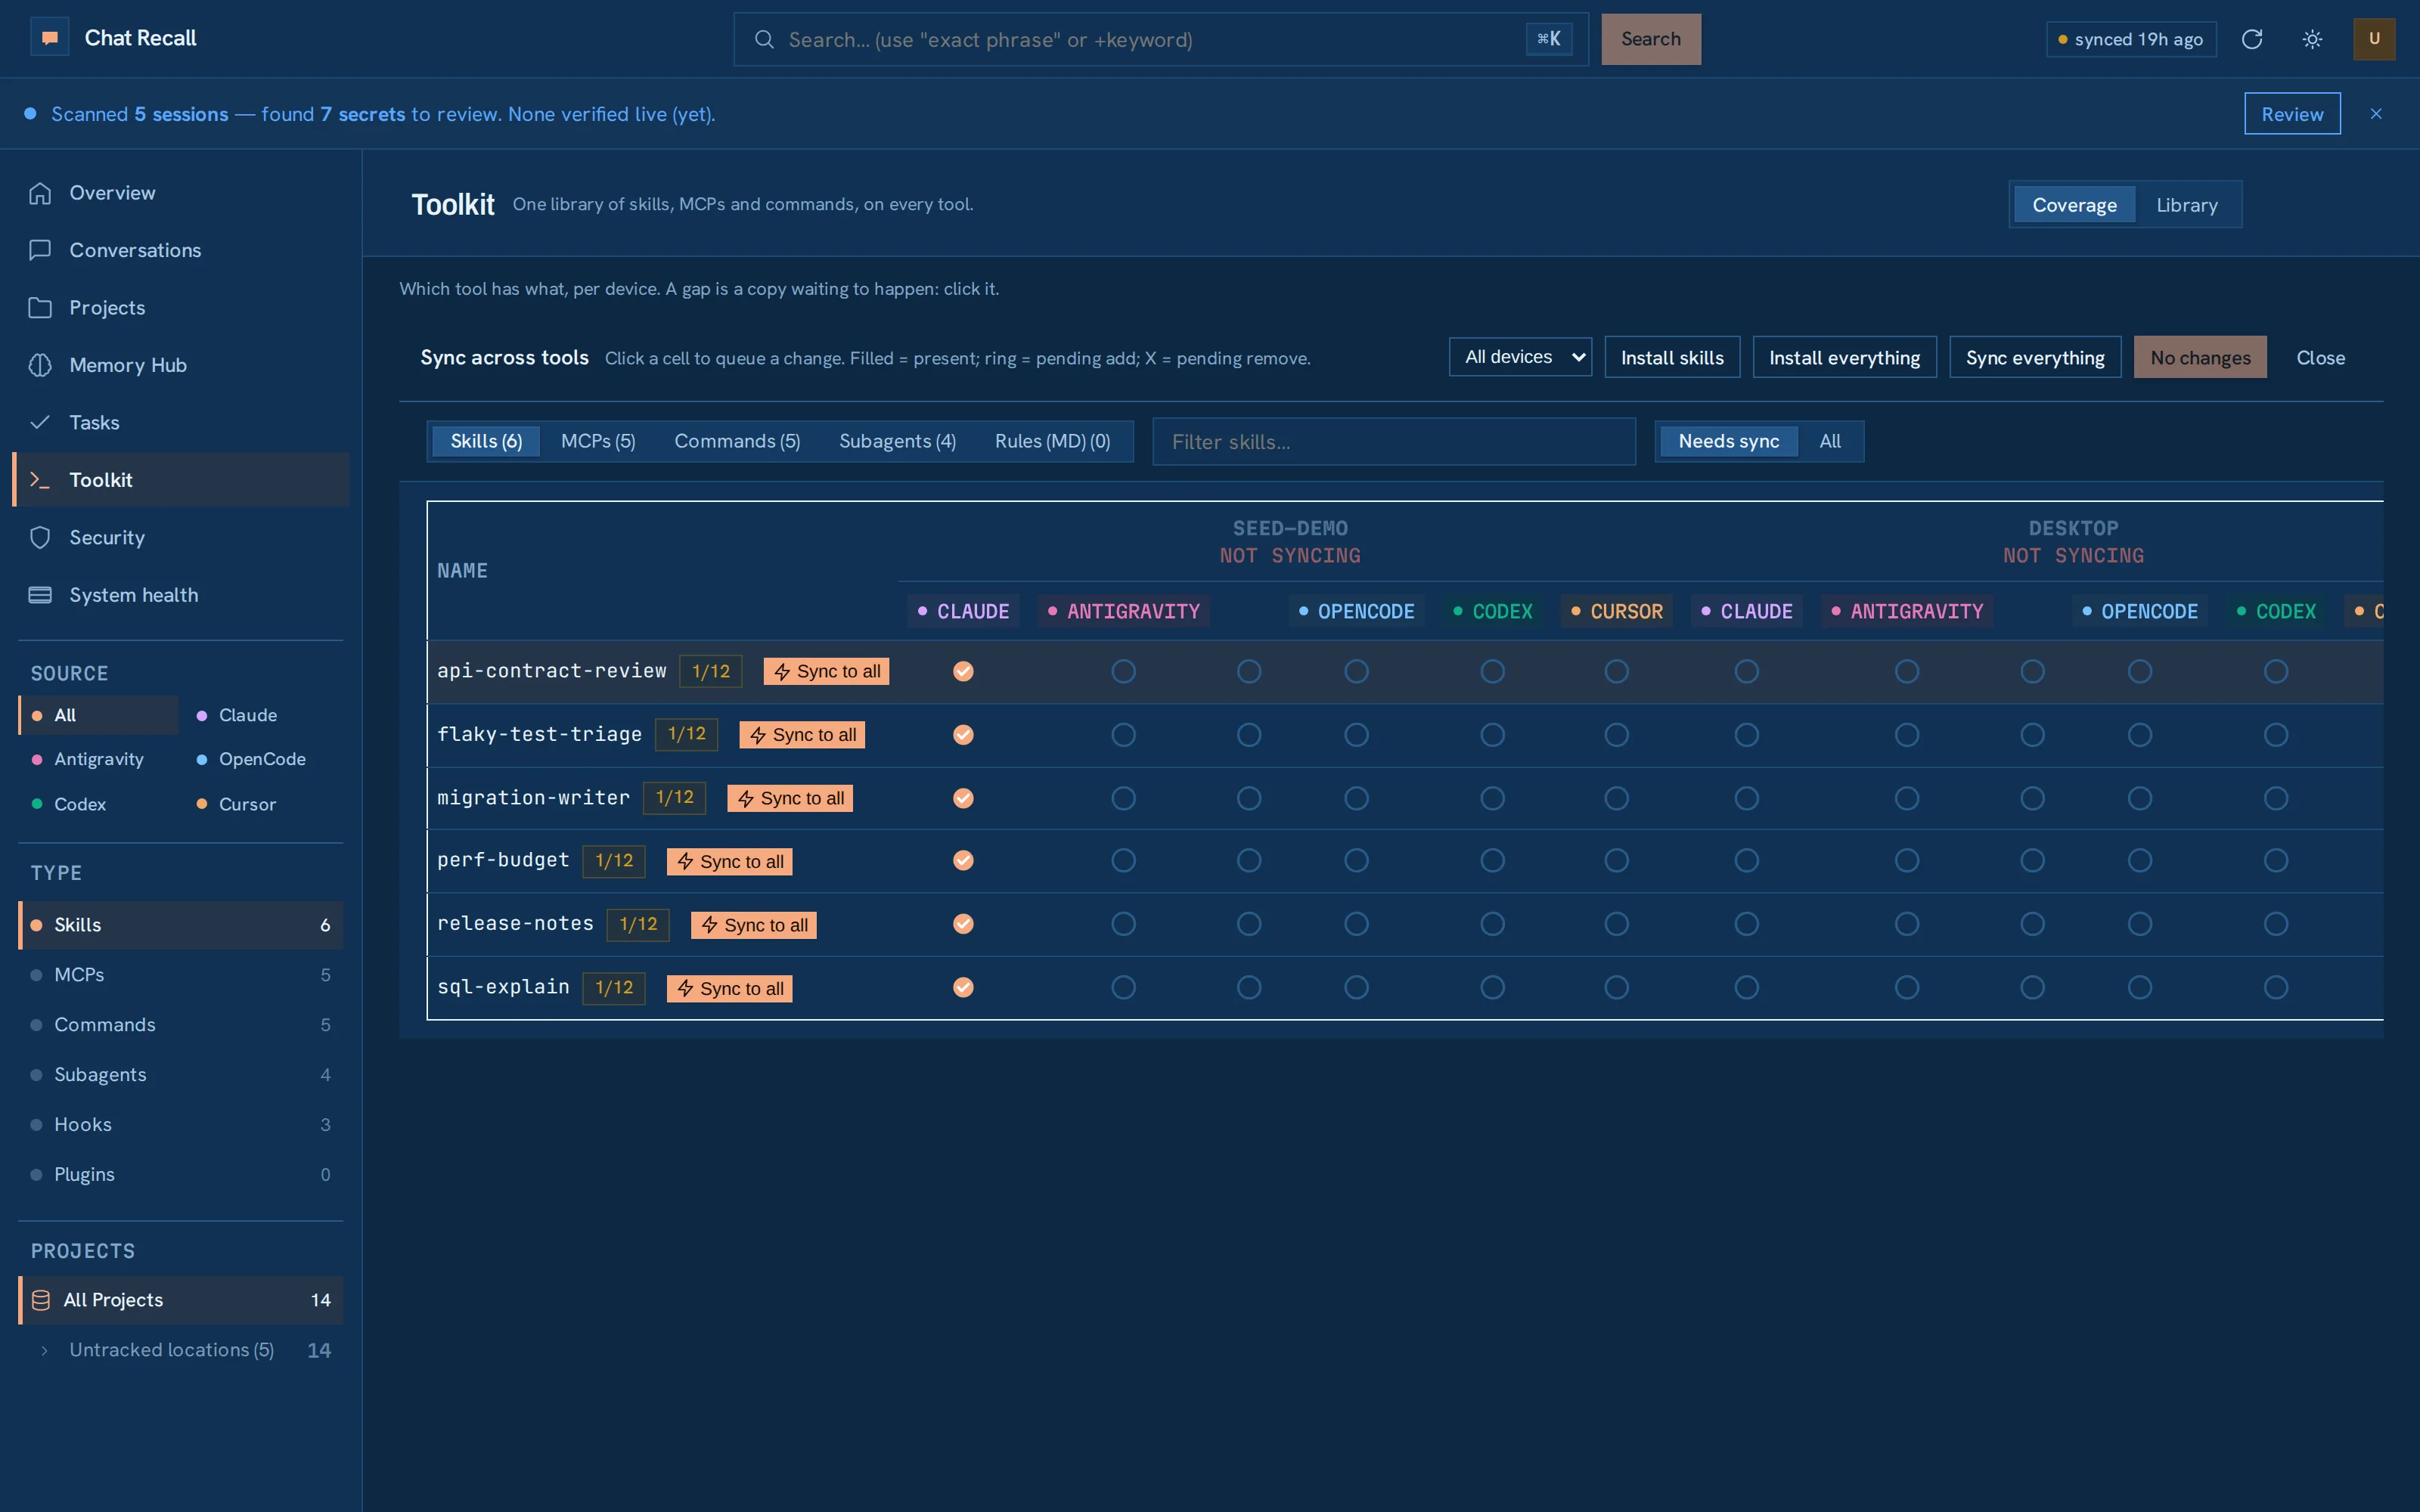Select the Needs sync filter
Viewport: 2420px width, 1512px height.
(1728, 441)
